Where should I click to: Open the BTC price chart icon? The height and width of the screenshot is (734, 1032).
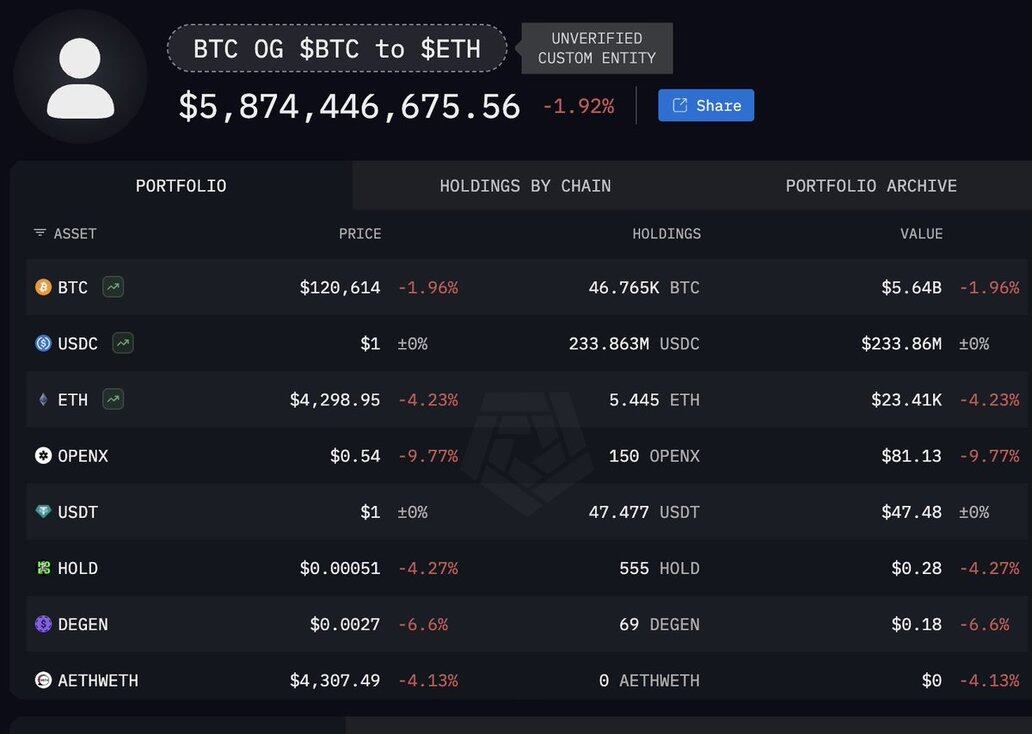[x=113, y=288]
